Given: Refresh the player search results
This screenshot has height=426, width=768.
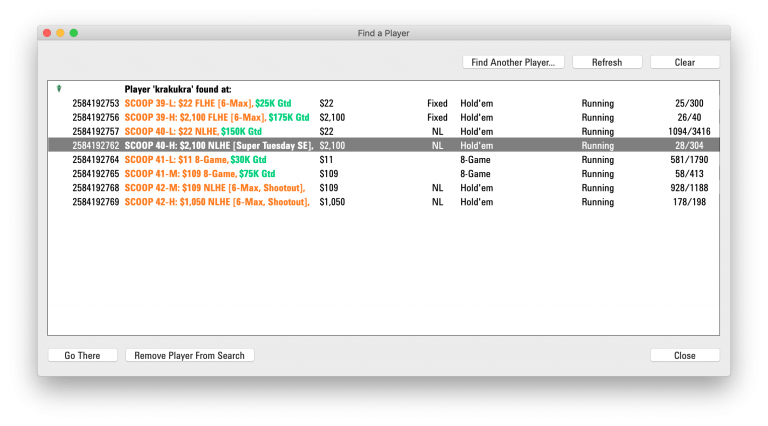Looking at the screenshot, I should pyautogui.click(x=607, y=62).
